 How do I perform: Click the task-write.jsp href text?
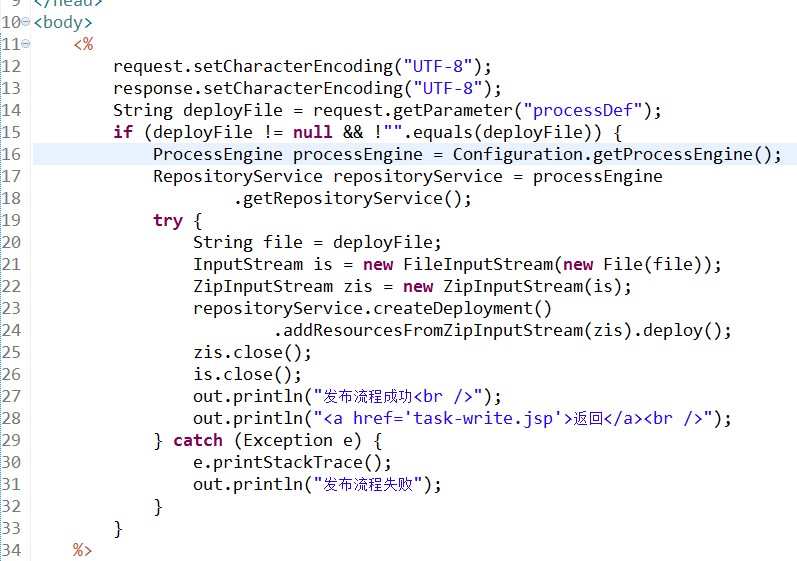483,419
